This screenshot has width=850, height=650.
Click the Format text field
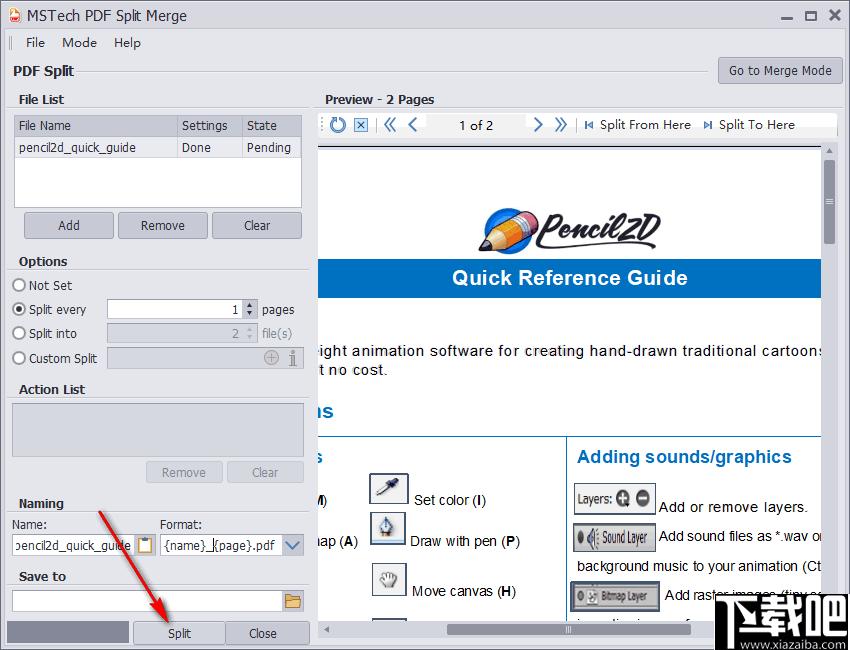point(221,545)
